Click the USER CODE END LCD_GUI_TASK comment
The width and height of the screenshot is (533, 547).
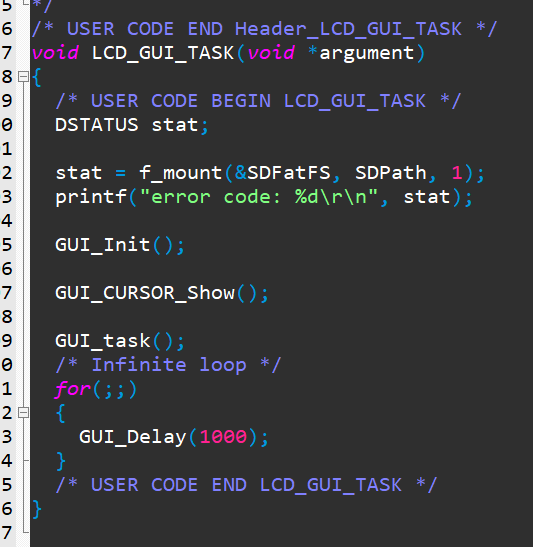246,485
